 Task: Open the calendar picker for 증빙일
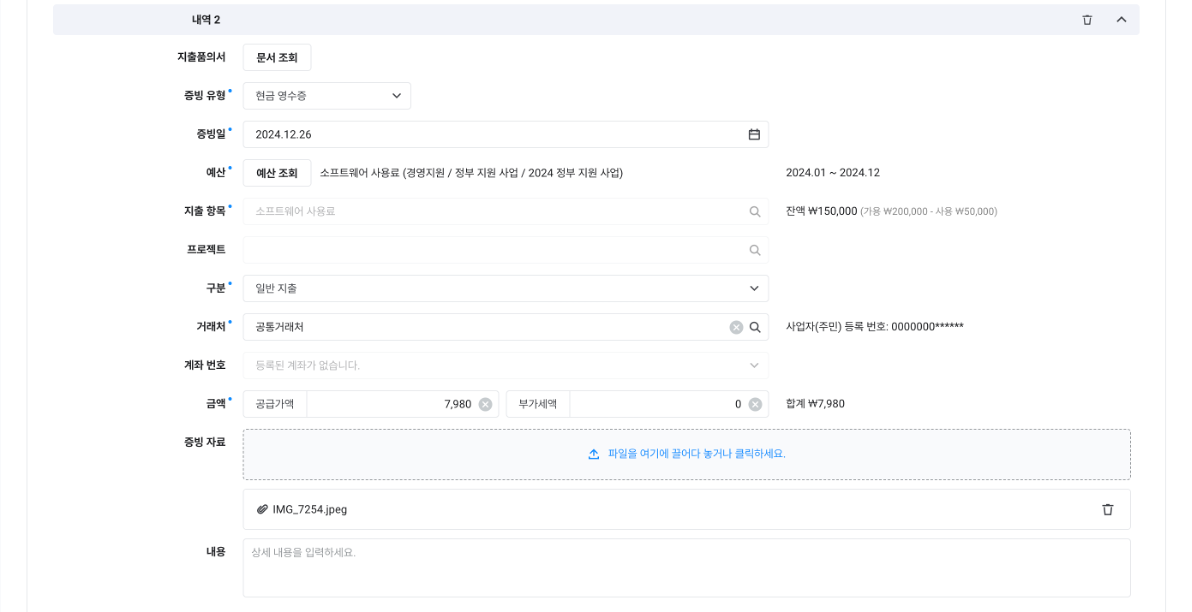pyautogui.click(x=754, y=134)
